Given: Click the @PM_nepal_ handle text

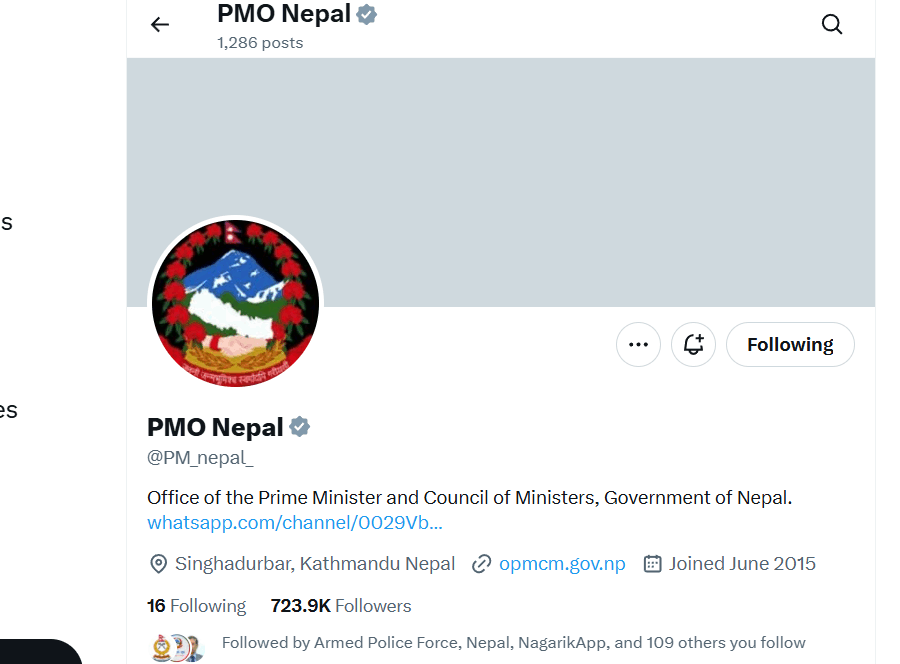Looking at the screenshot, I should pos(200,458).
